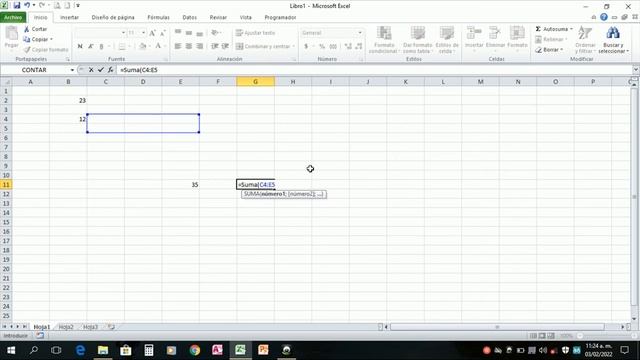Viewport: 640px width, 360px height.
Task: Open the Copiar dropdown arrow
Action: pos(51,39)
